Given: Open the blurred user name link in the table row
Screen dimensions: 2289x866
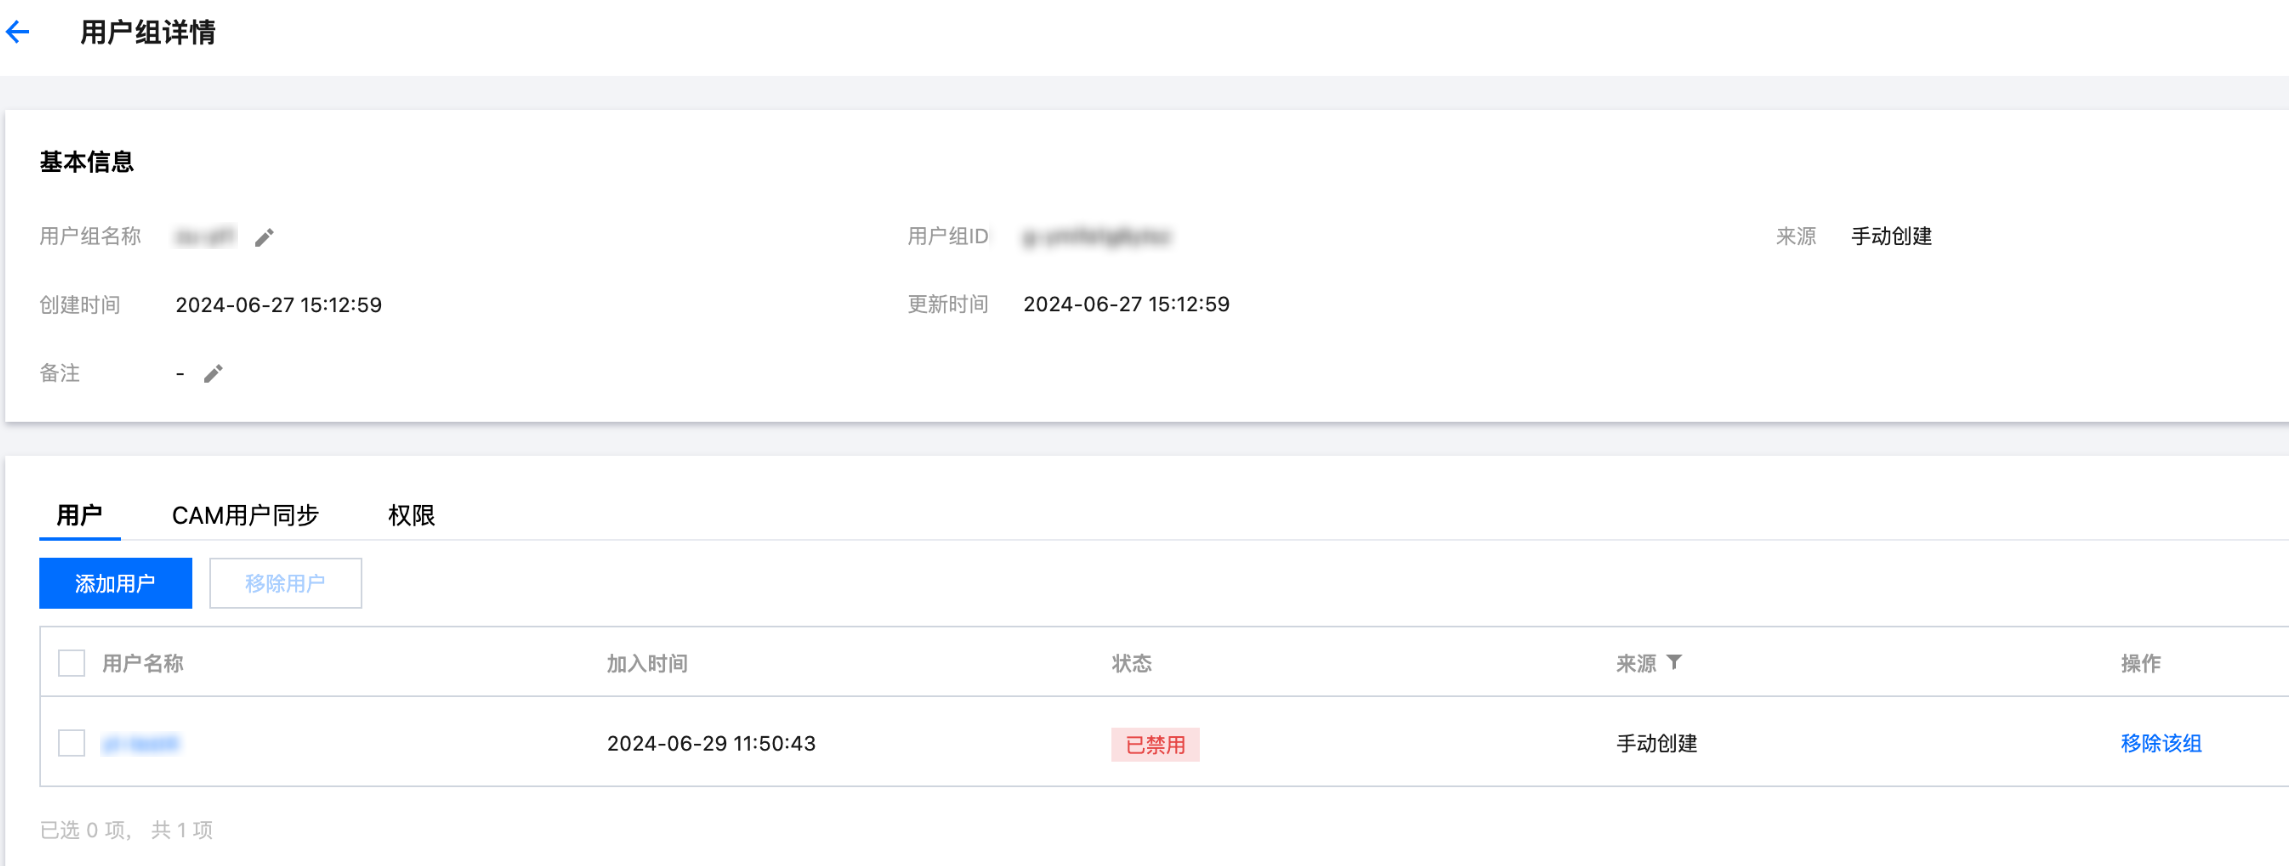Looking at the screenshot, I should [141, 743].
